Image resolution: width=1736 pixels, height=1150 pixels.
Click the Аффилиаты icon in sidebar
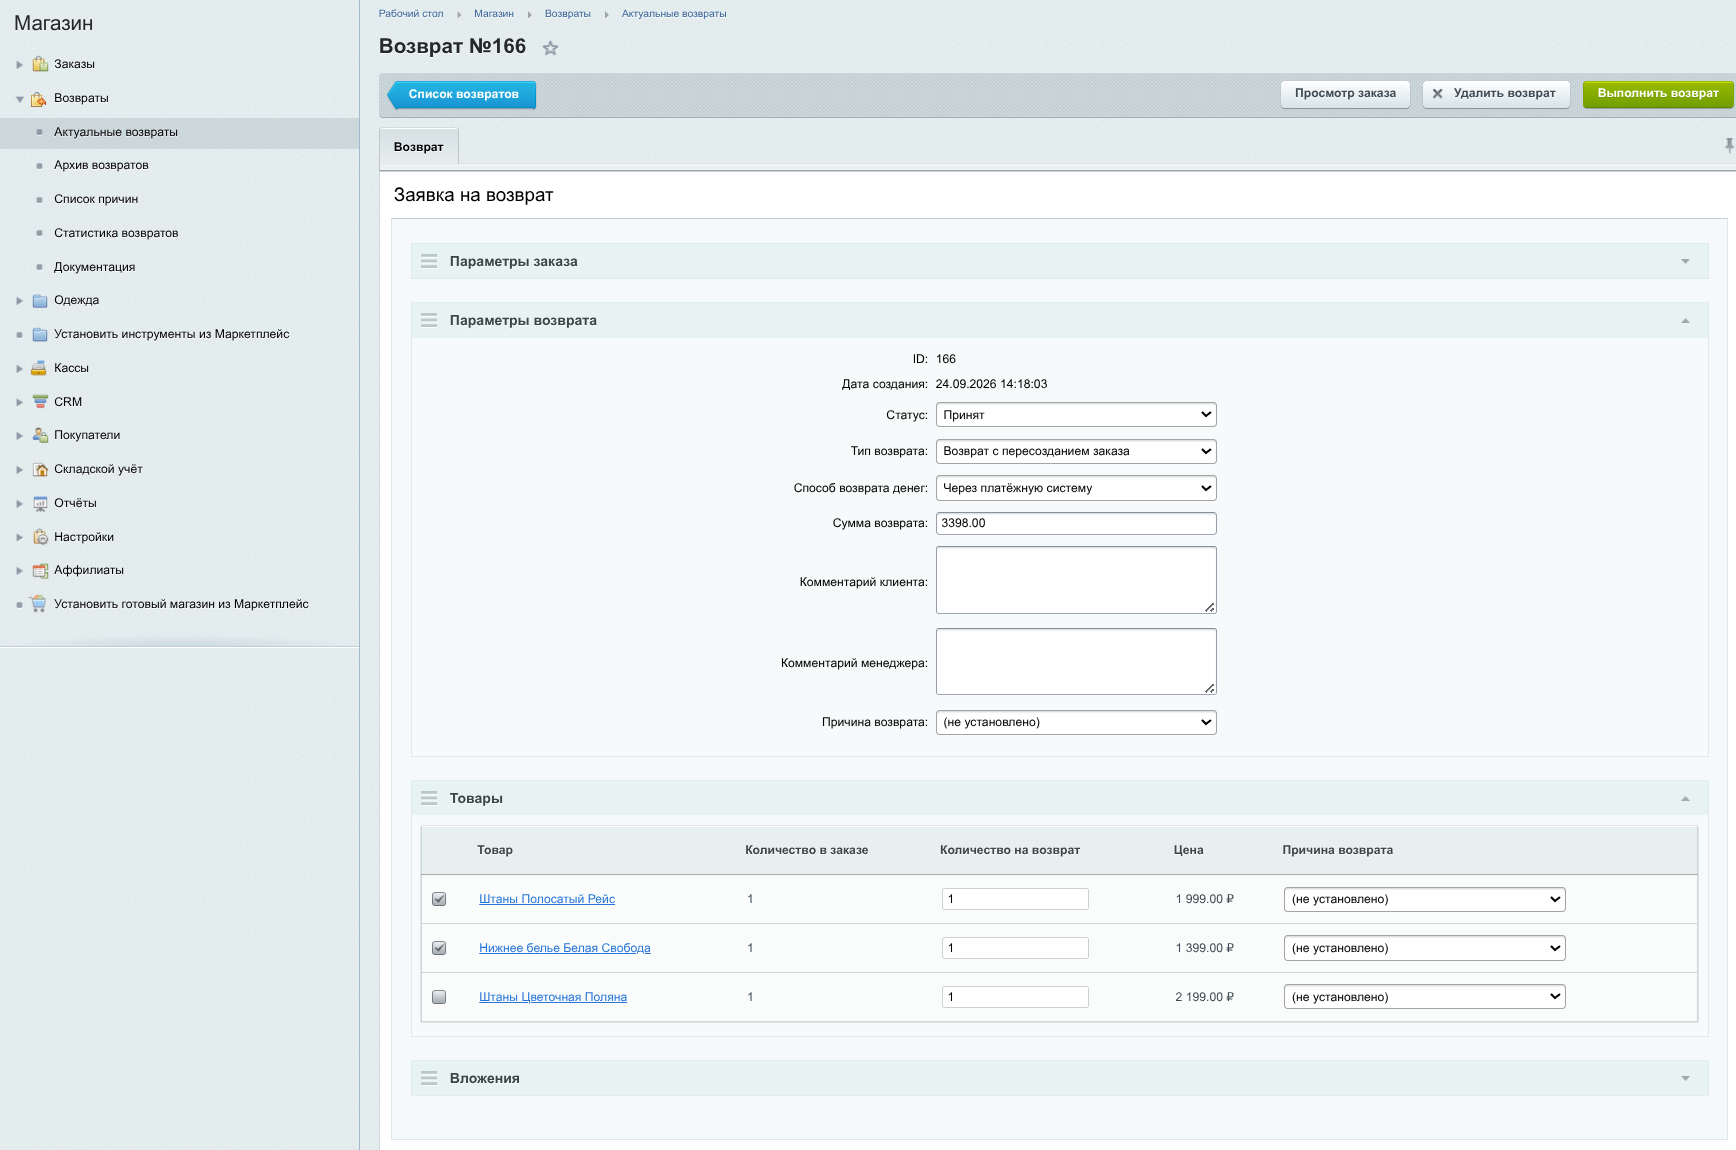pyautogui.click(x=40, y=570)
